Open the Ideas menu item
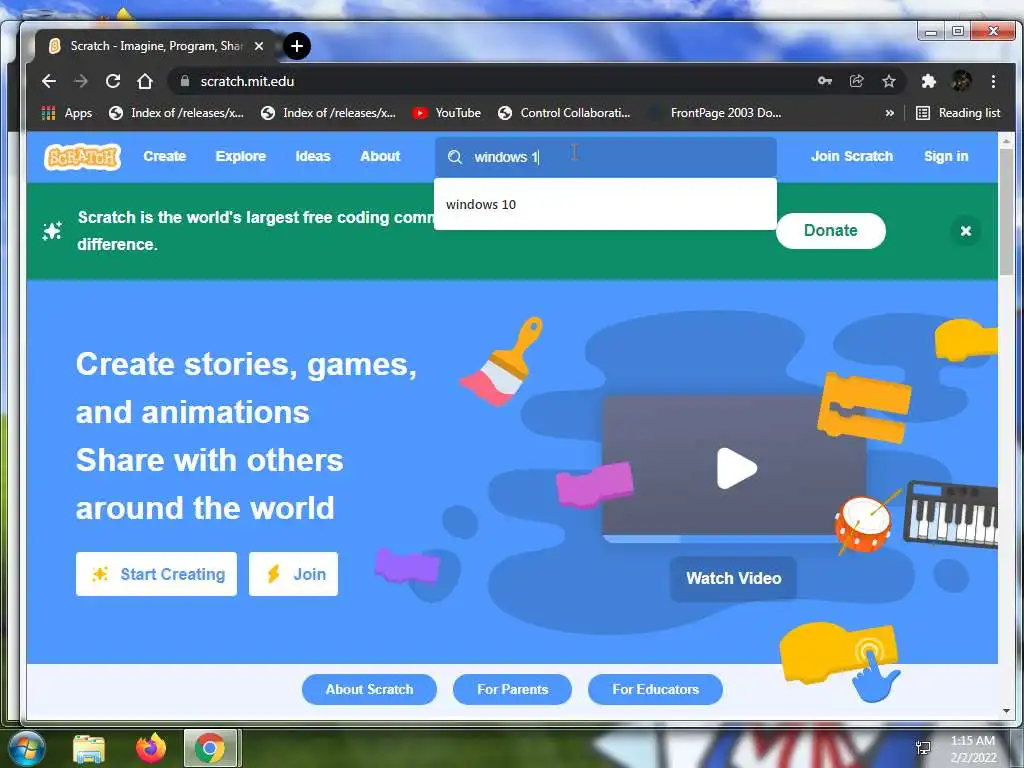This screenshot has width=1024, height=768. pyautogui.click(x=313, y=157)
